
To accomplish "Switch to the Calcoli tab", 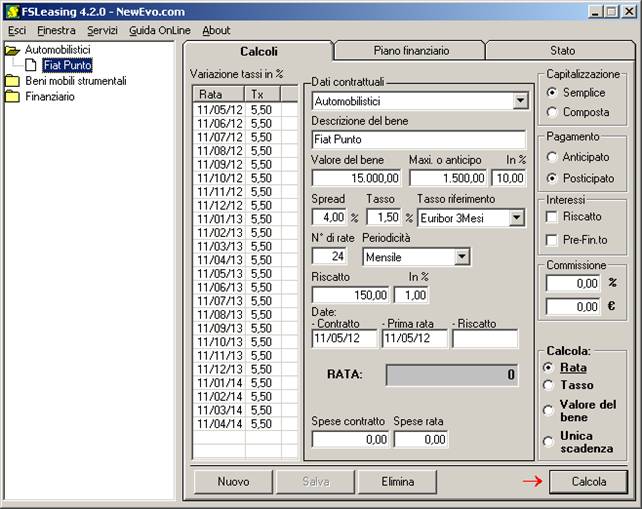I will [259, 51].
